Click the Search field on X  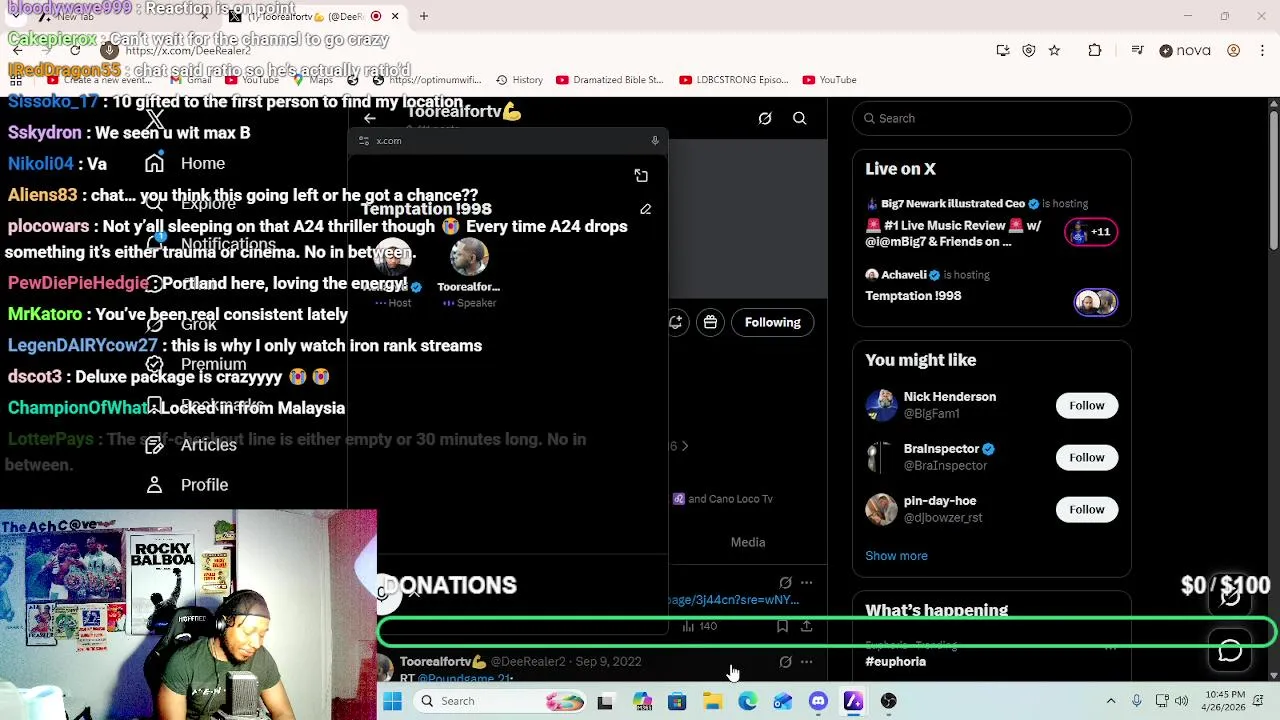[x=992, y=118]
